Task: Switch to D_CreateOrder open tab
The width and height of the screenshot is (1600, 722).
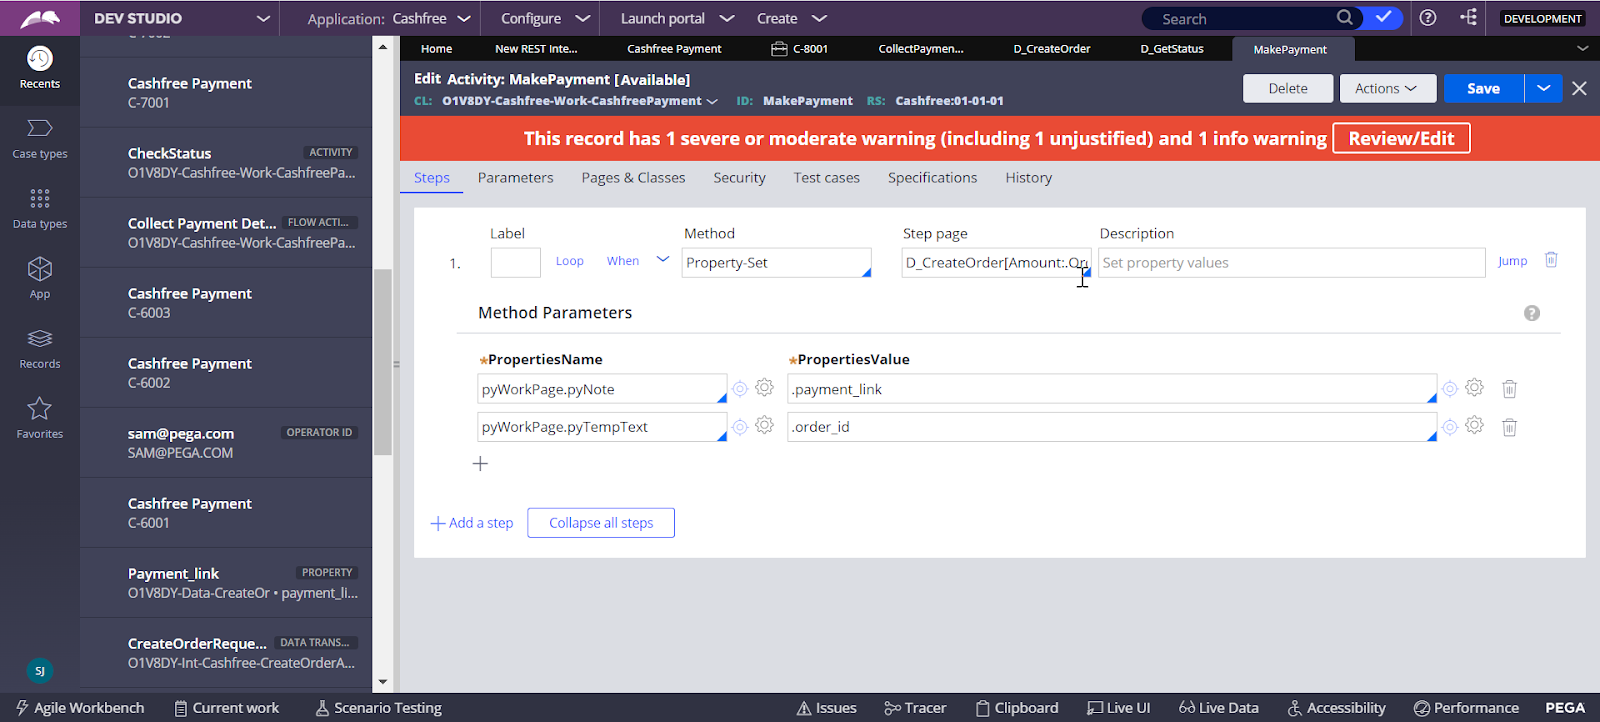Action: 1051,48
